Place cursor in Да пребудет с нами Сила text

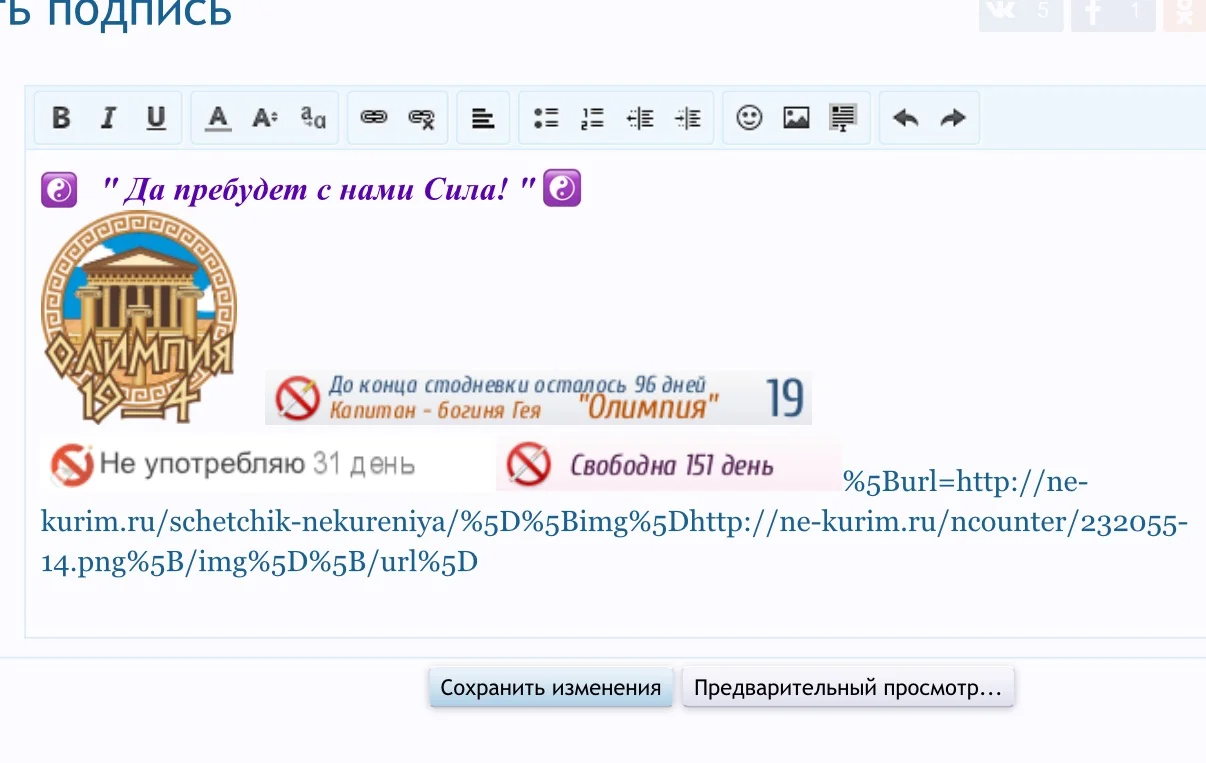(x=320, y=189)
